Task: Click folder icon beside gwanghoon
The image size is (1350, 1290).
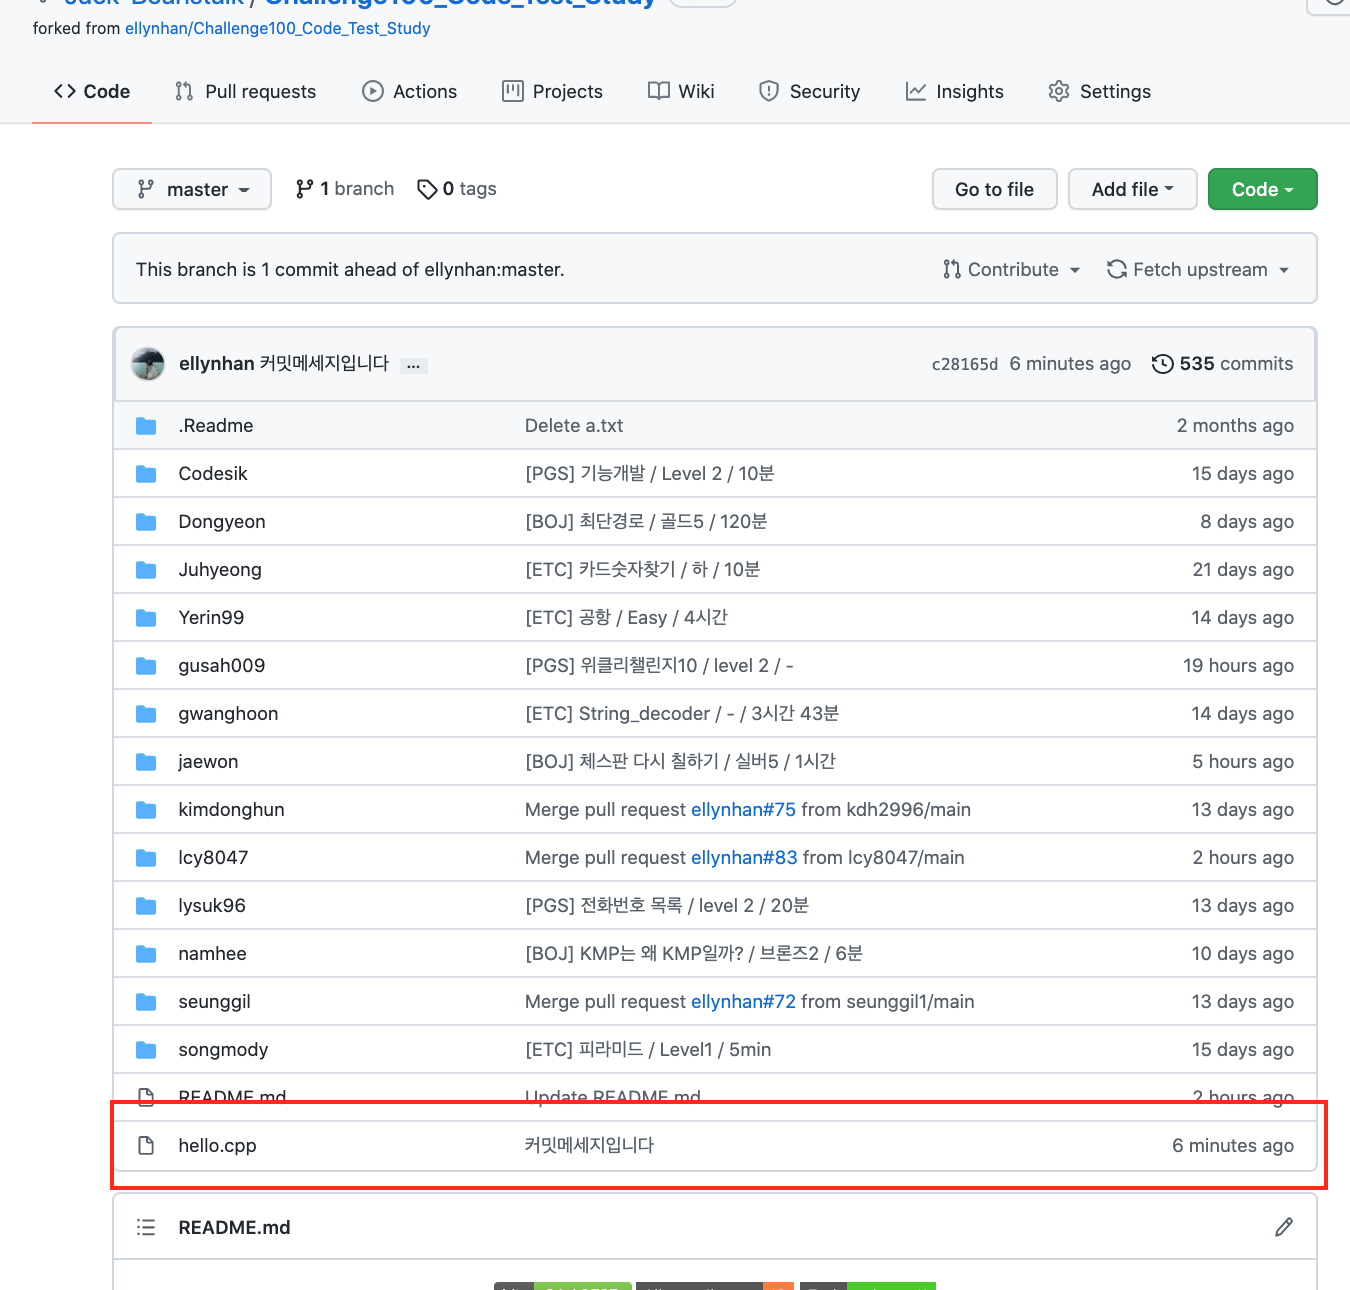Action: (x=146, y=713)
